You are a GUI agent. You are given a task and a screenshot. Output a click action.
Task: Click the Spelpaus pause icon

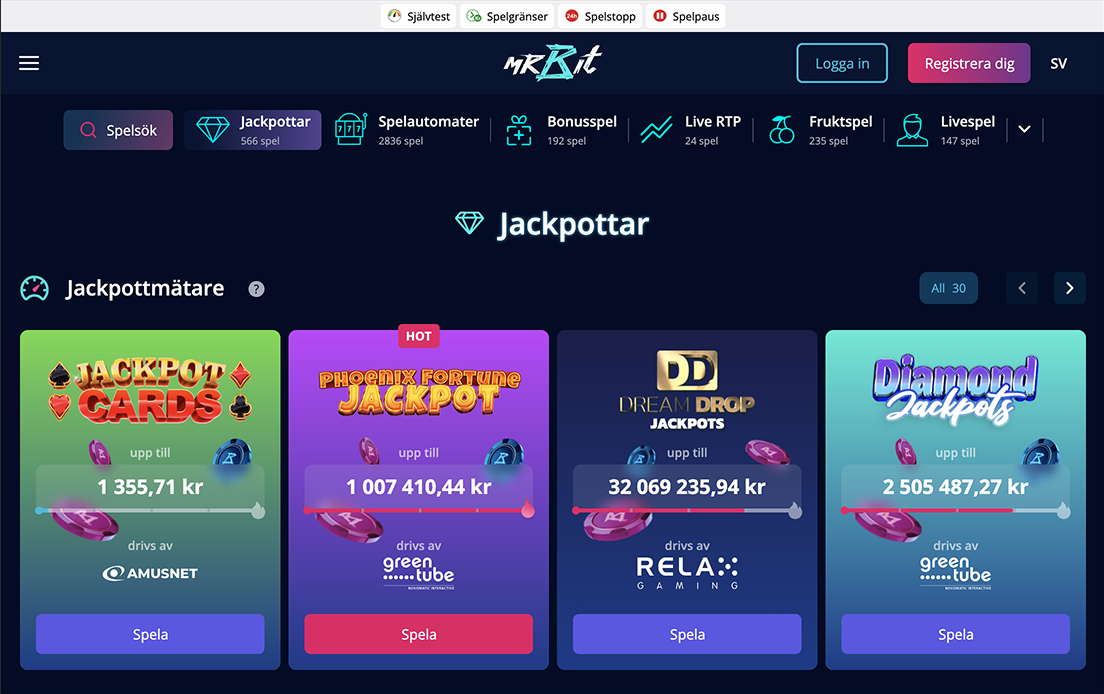pos(660,15)
